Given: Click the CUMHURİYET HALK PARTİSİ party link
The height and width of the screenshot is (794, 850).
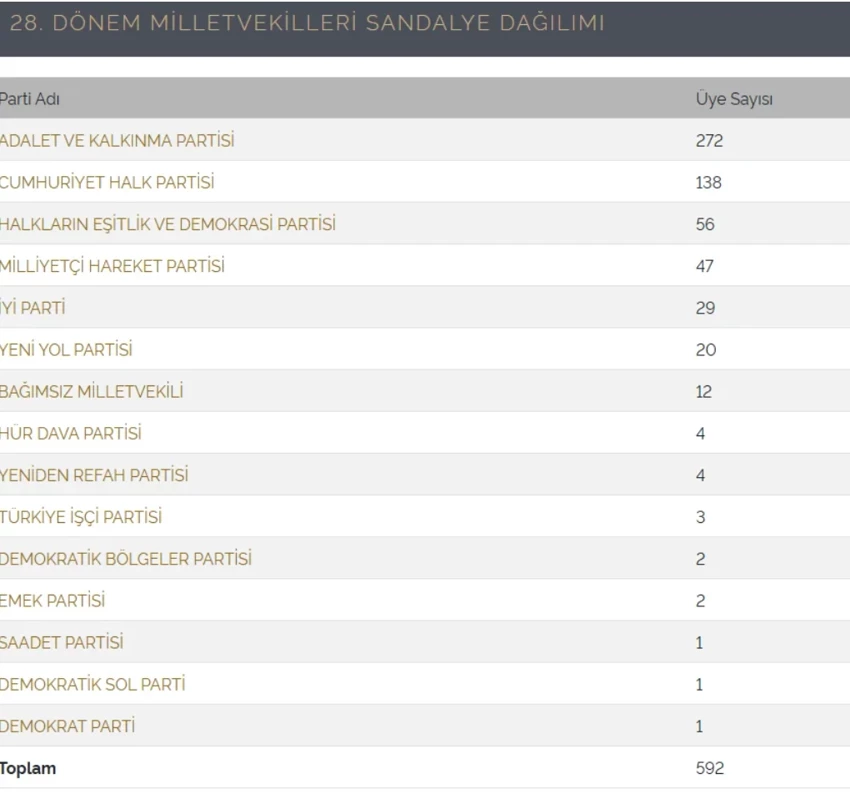Looking at the screenshot, I should click(x=107, y=183).
